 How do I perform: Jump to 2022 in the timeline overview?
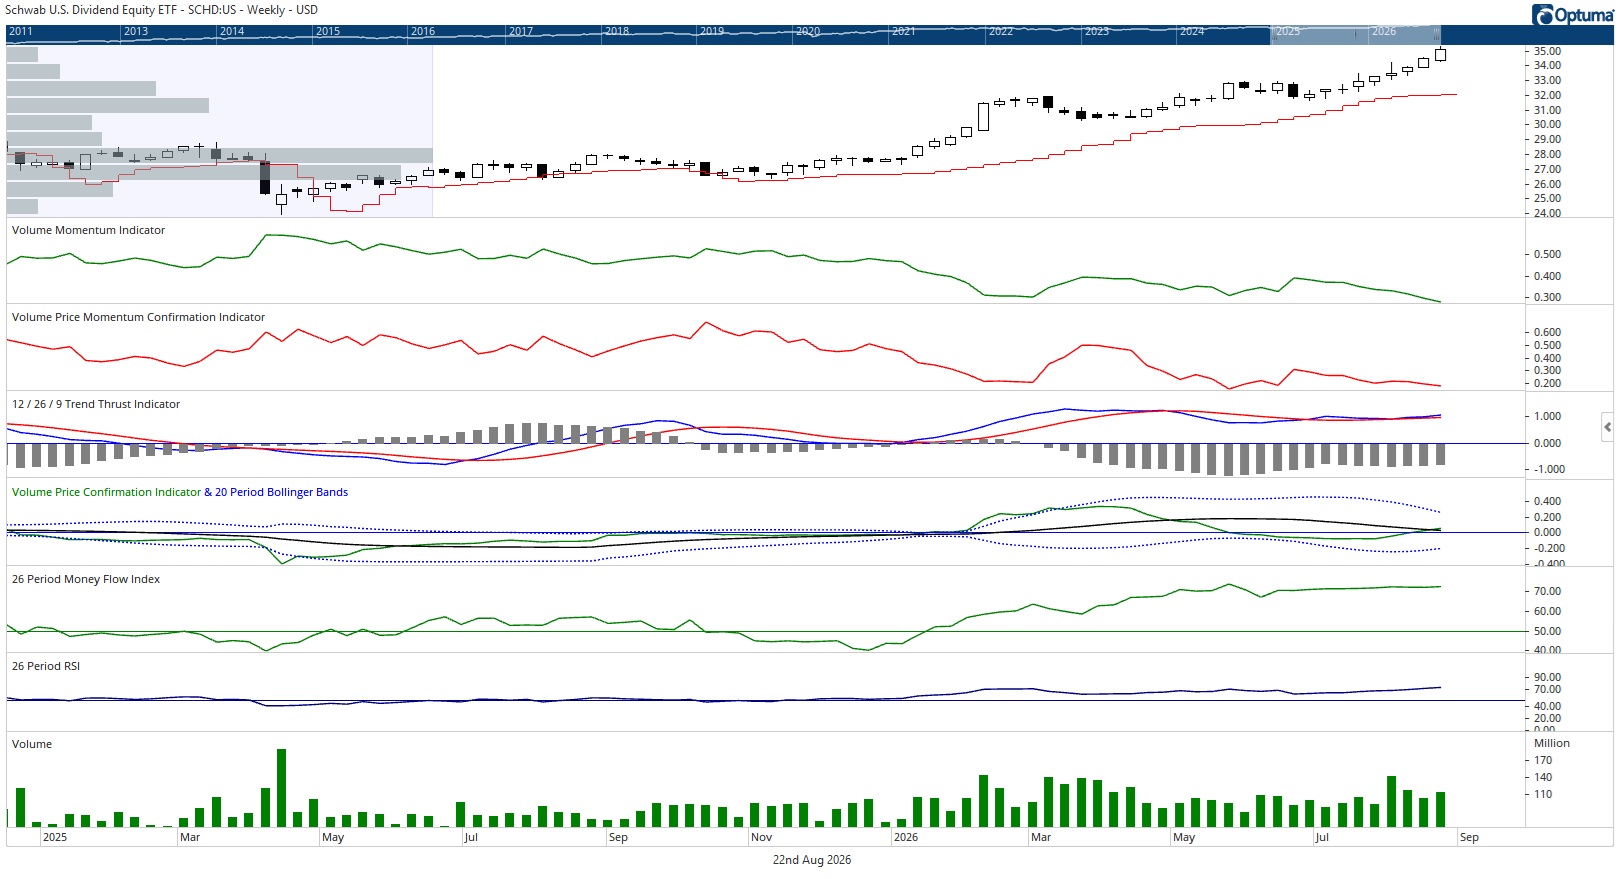tap(1001, 31)
